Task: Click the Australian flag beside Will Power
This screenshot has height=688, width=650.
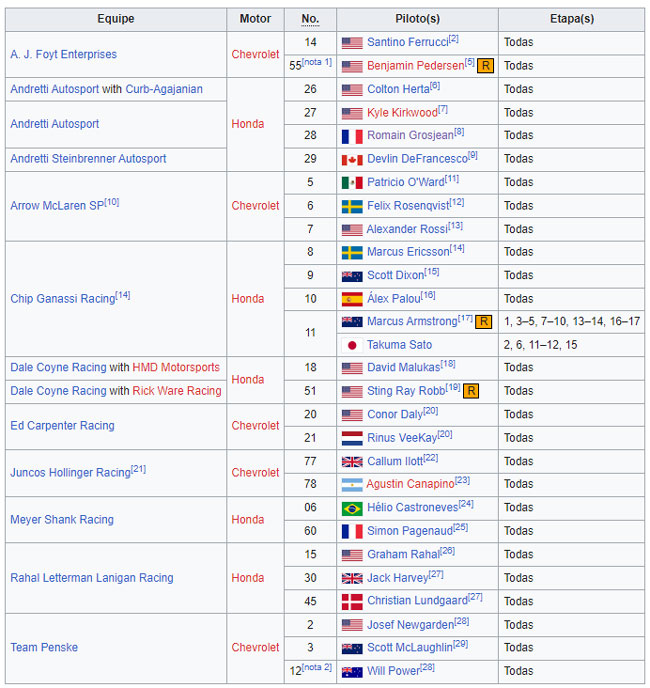Action: [352, 672]
